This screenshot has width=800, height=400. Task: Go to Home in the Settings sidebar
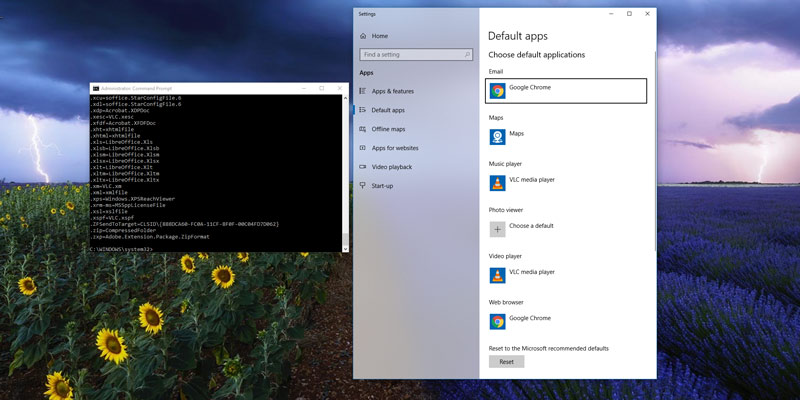click(x=379, y=35)
